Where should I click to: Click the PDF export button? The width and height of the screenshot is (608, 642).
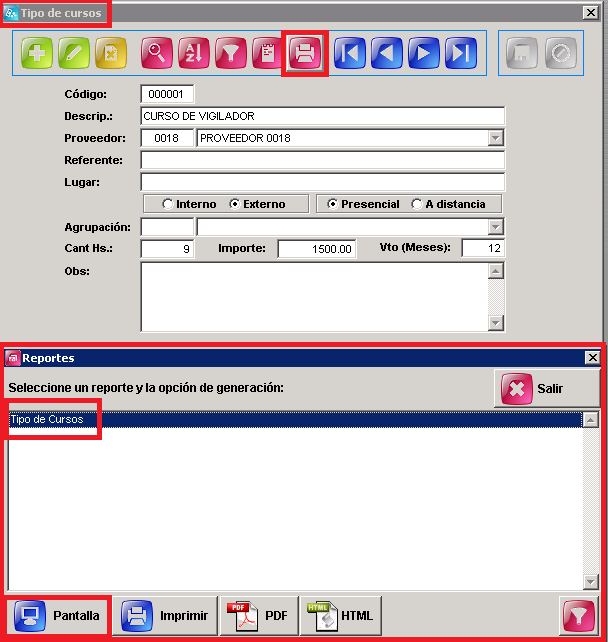pyautogui.click(x=259, y=616)
